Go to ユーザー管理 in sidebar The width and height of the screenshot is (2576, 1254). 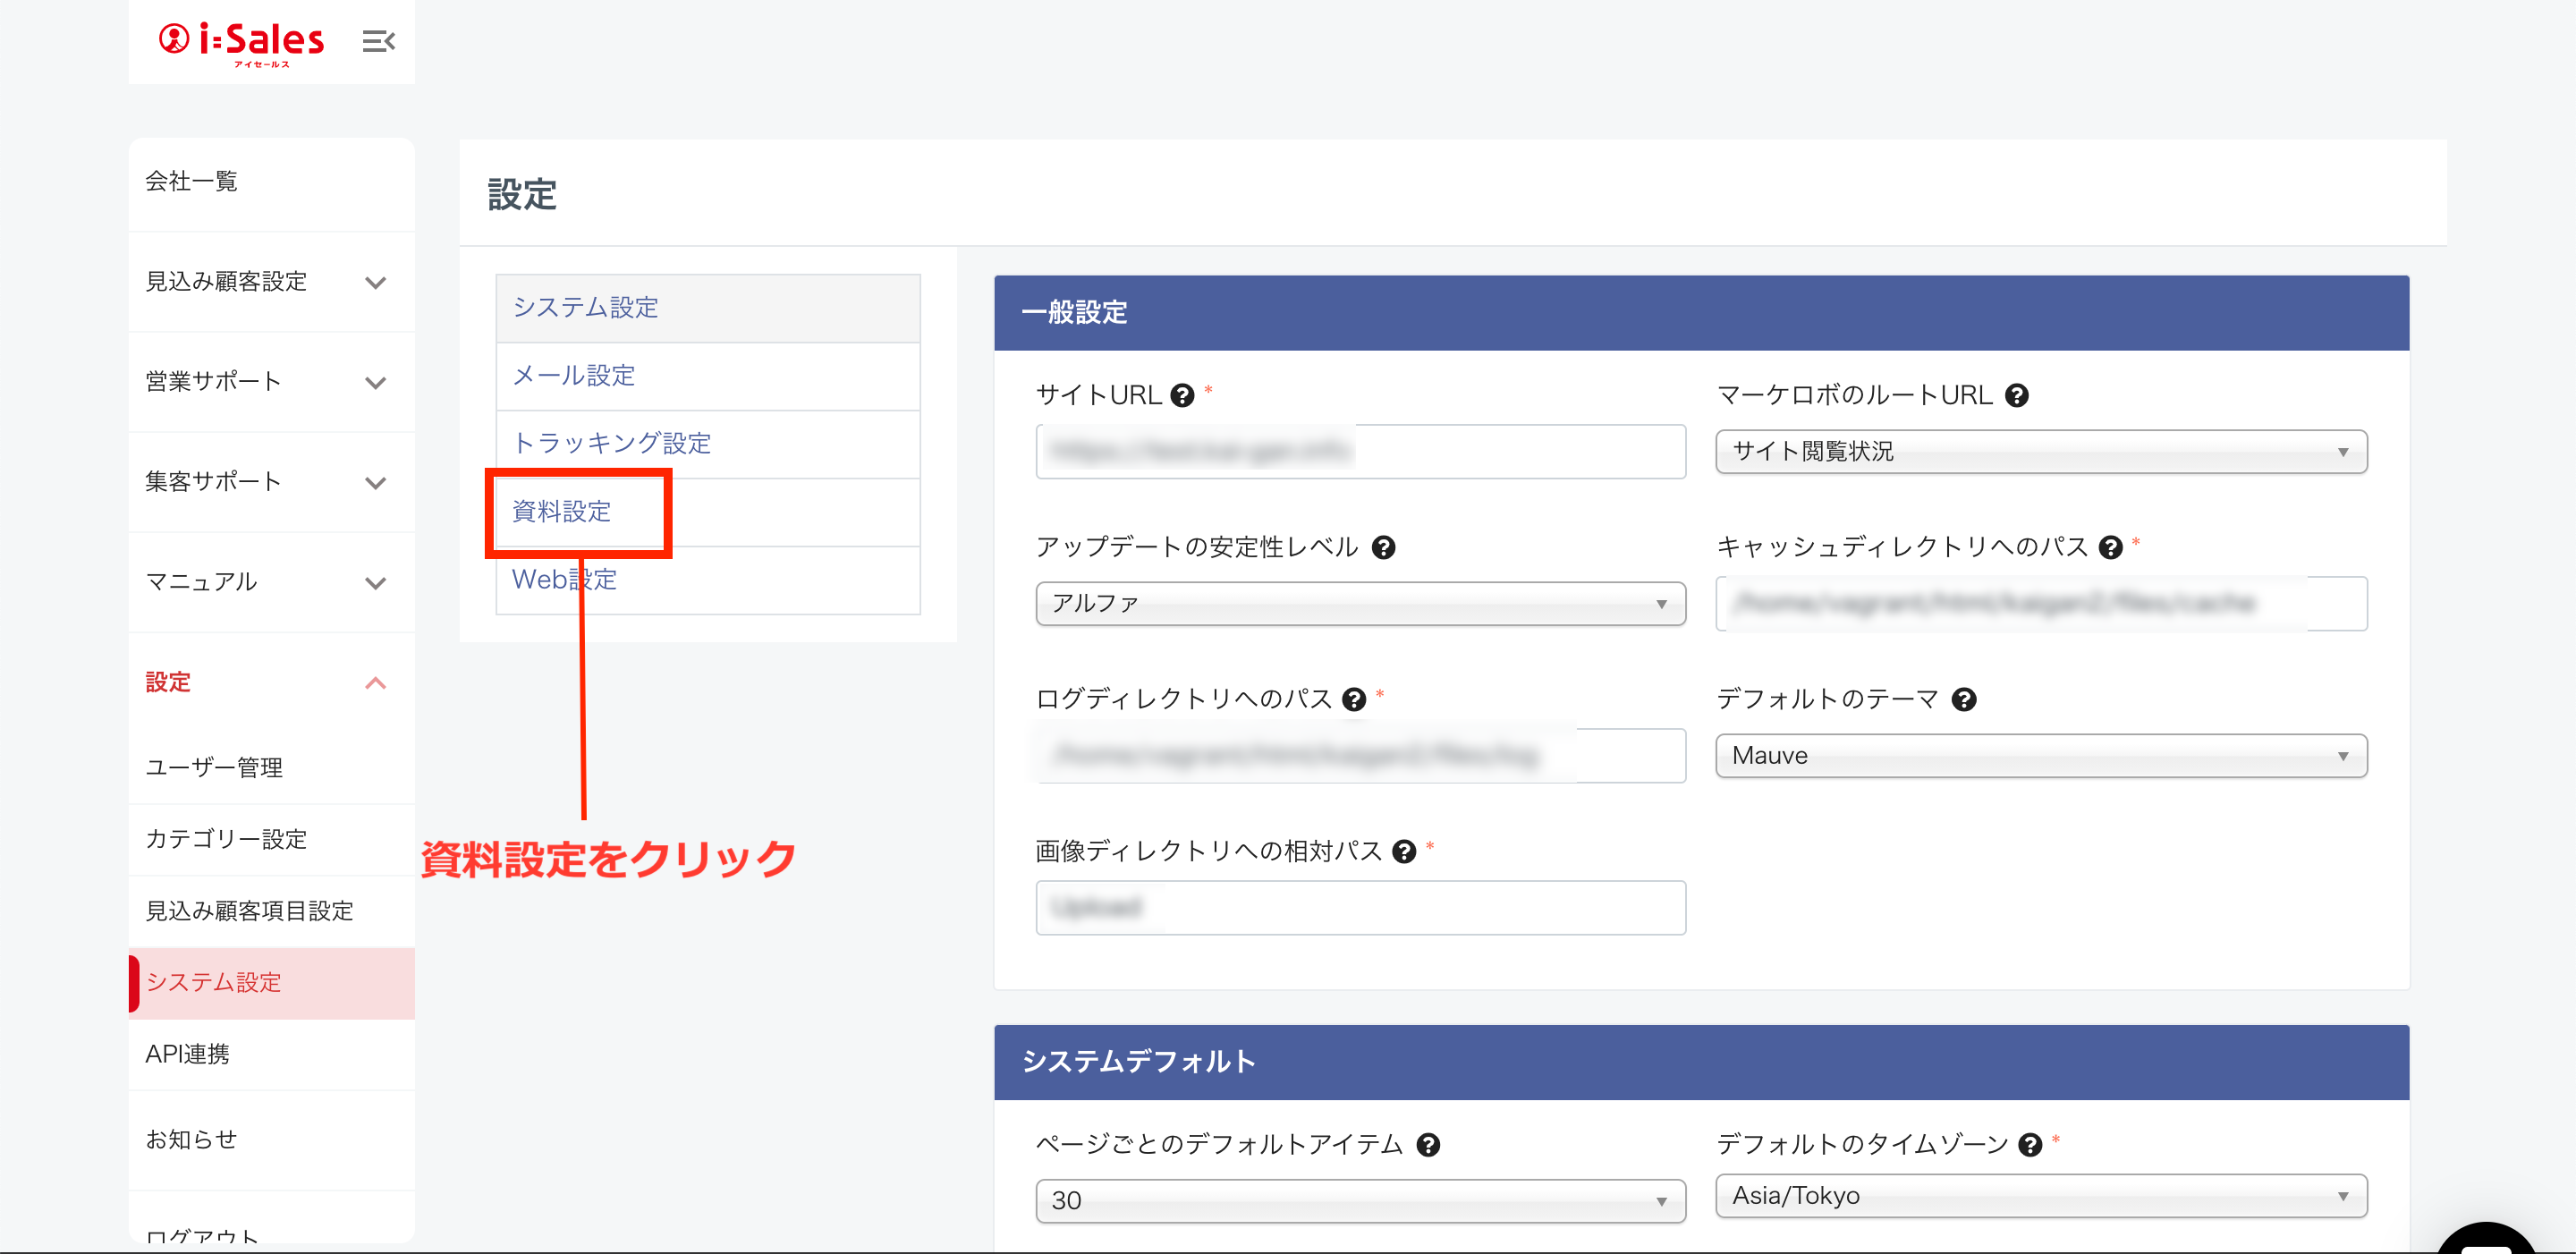[x=214, y=768]
